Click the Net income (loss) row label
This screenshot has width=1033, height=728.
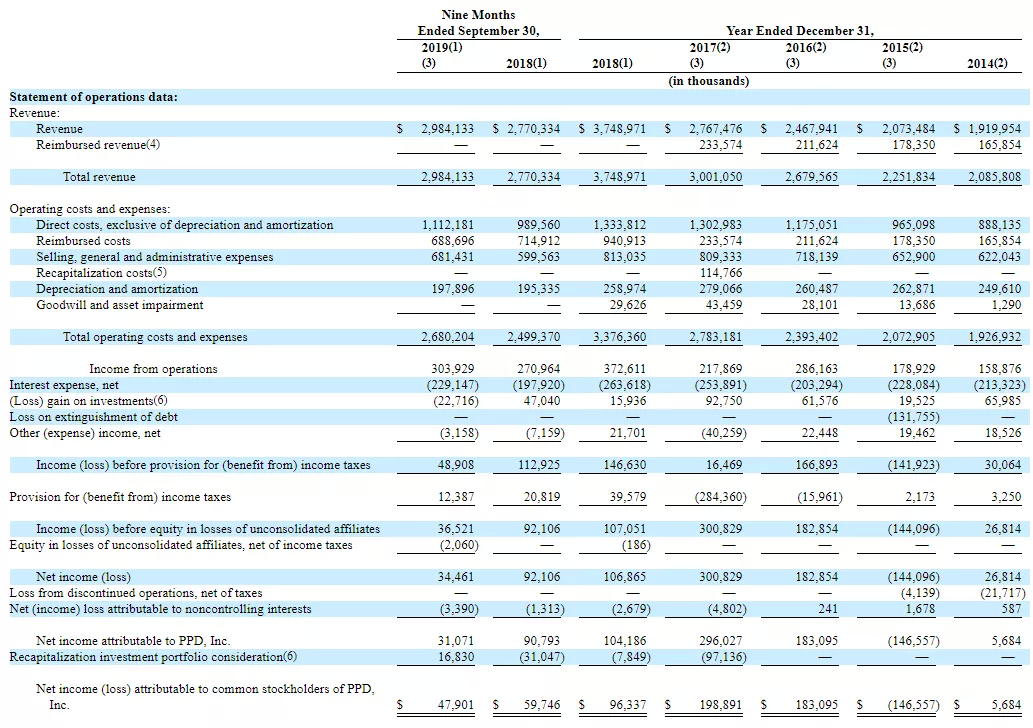83,577
